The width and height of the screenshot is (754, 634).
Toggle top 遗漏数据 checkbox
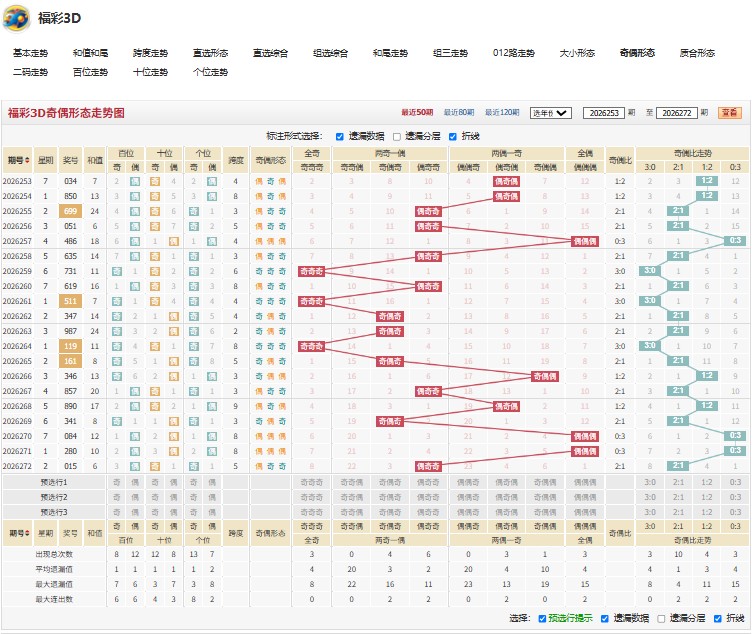(x=339, y=137)
